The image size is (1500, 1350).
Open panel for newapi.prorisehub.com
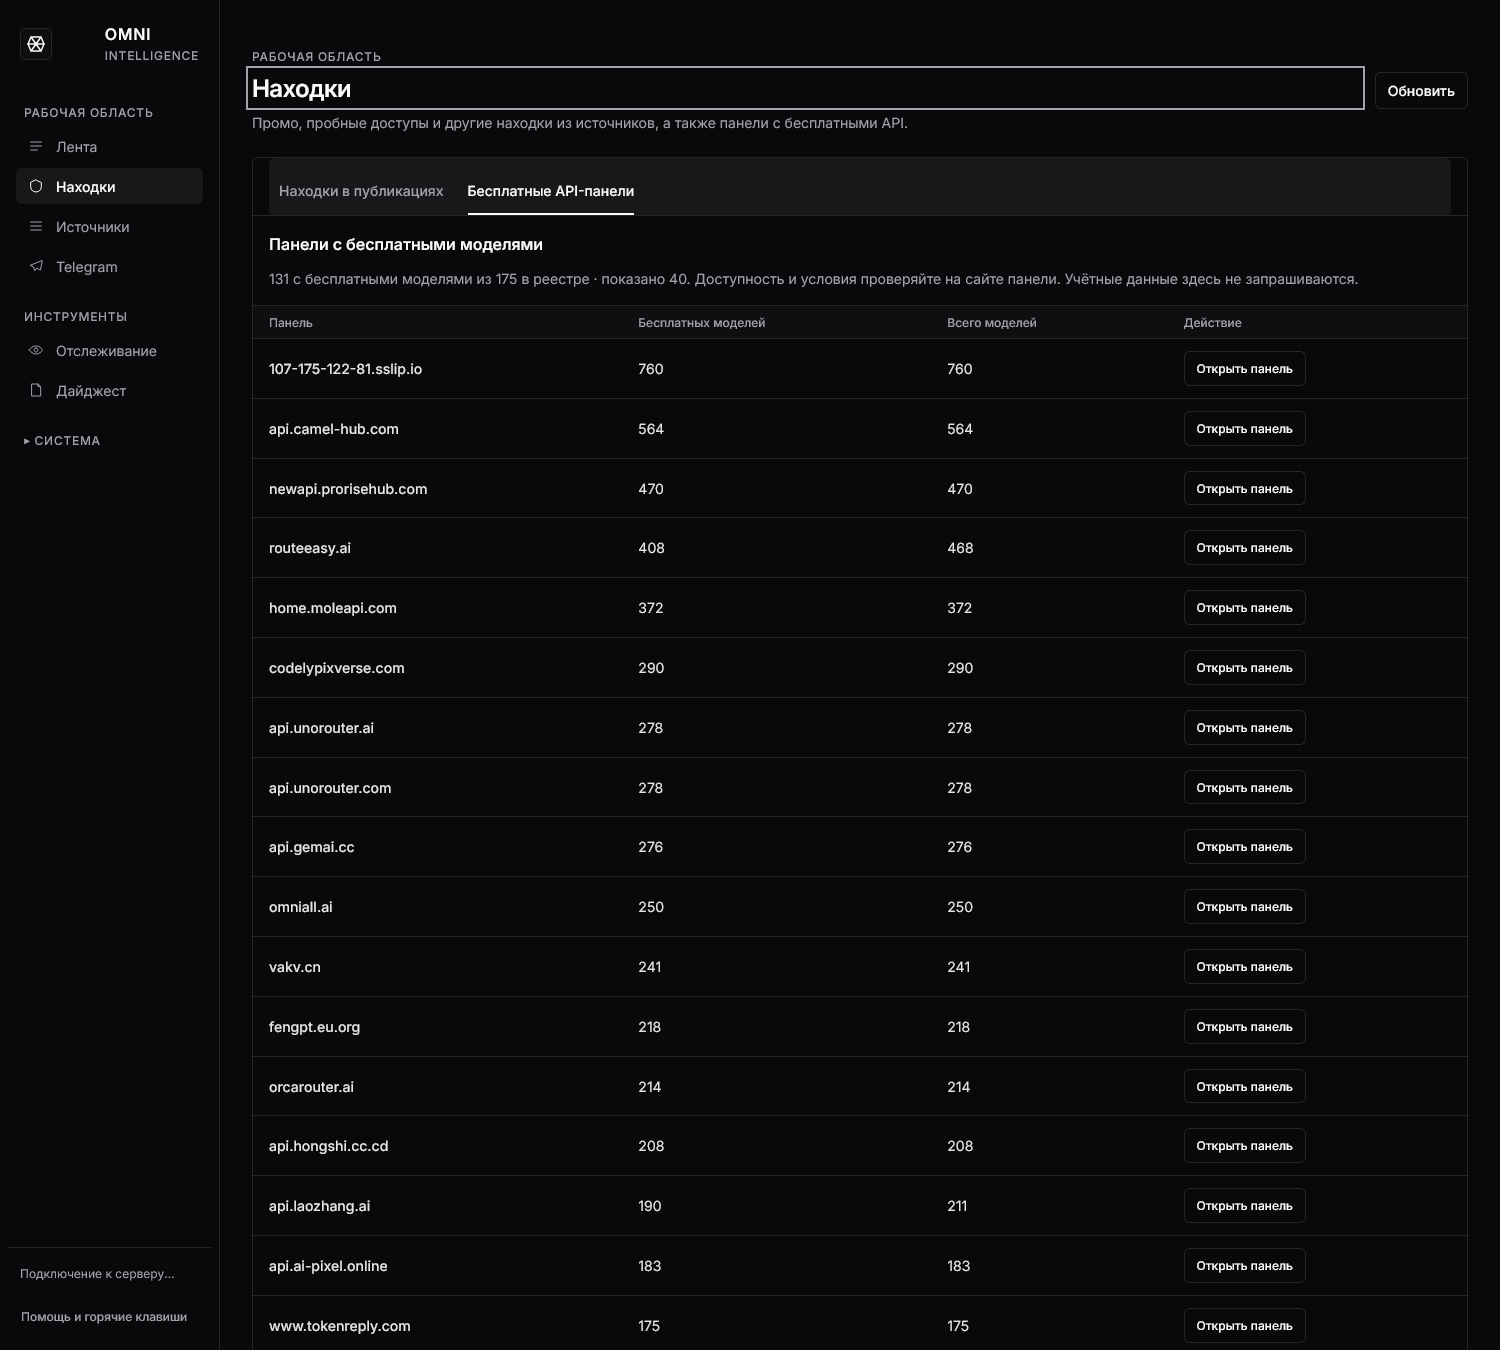pos(1244,489)
